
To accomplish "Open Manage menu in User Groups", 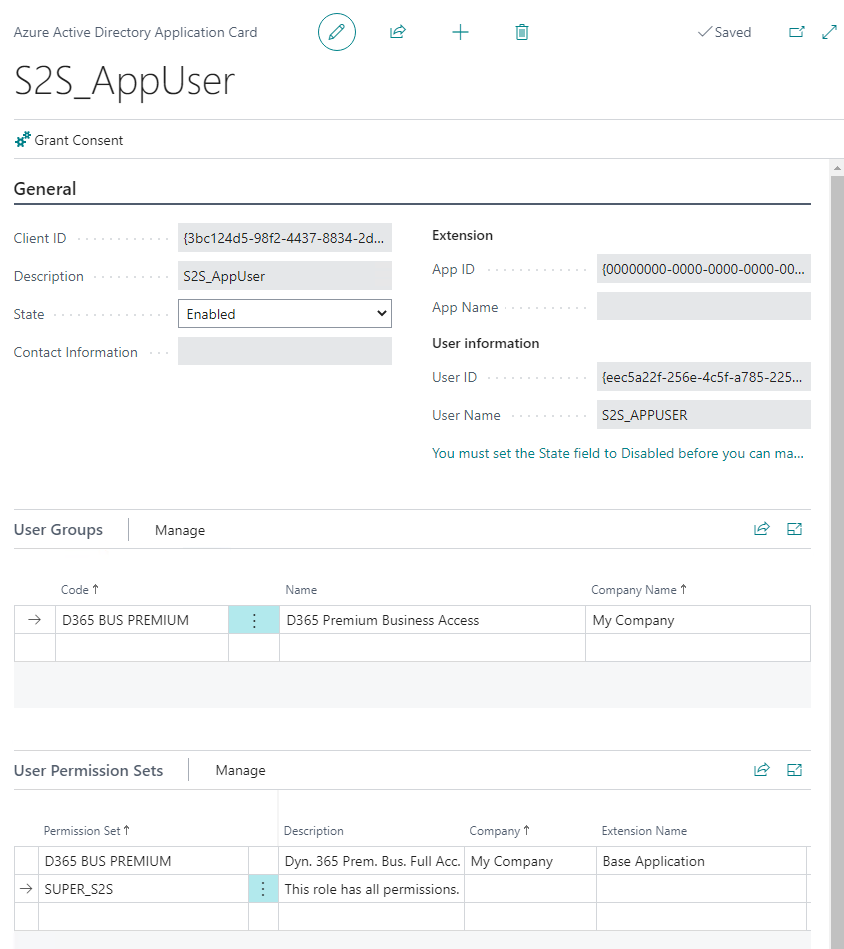I will point(180,530).
